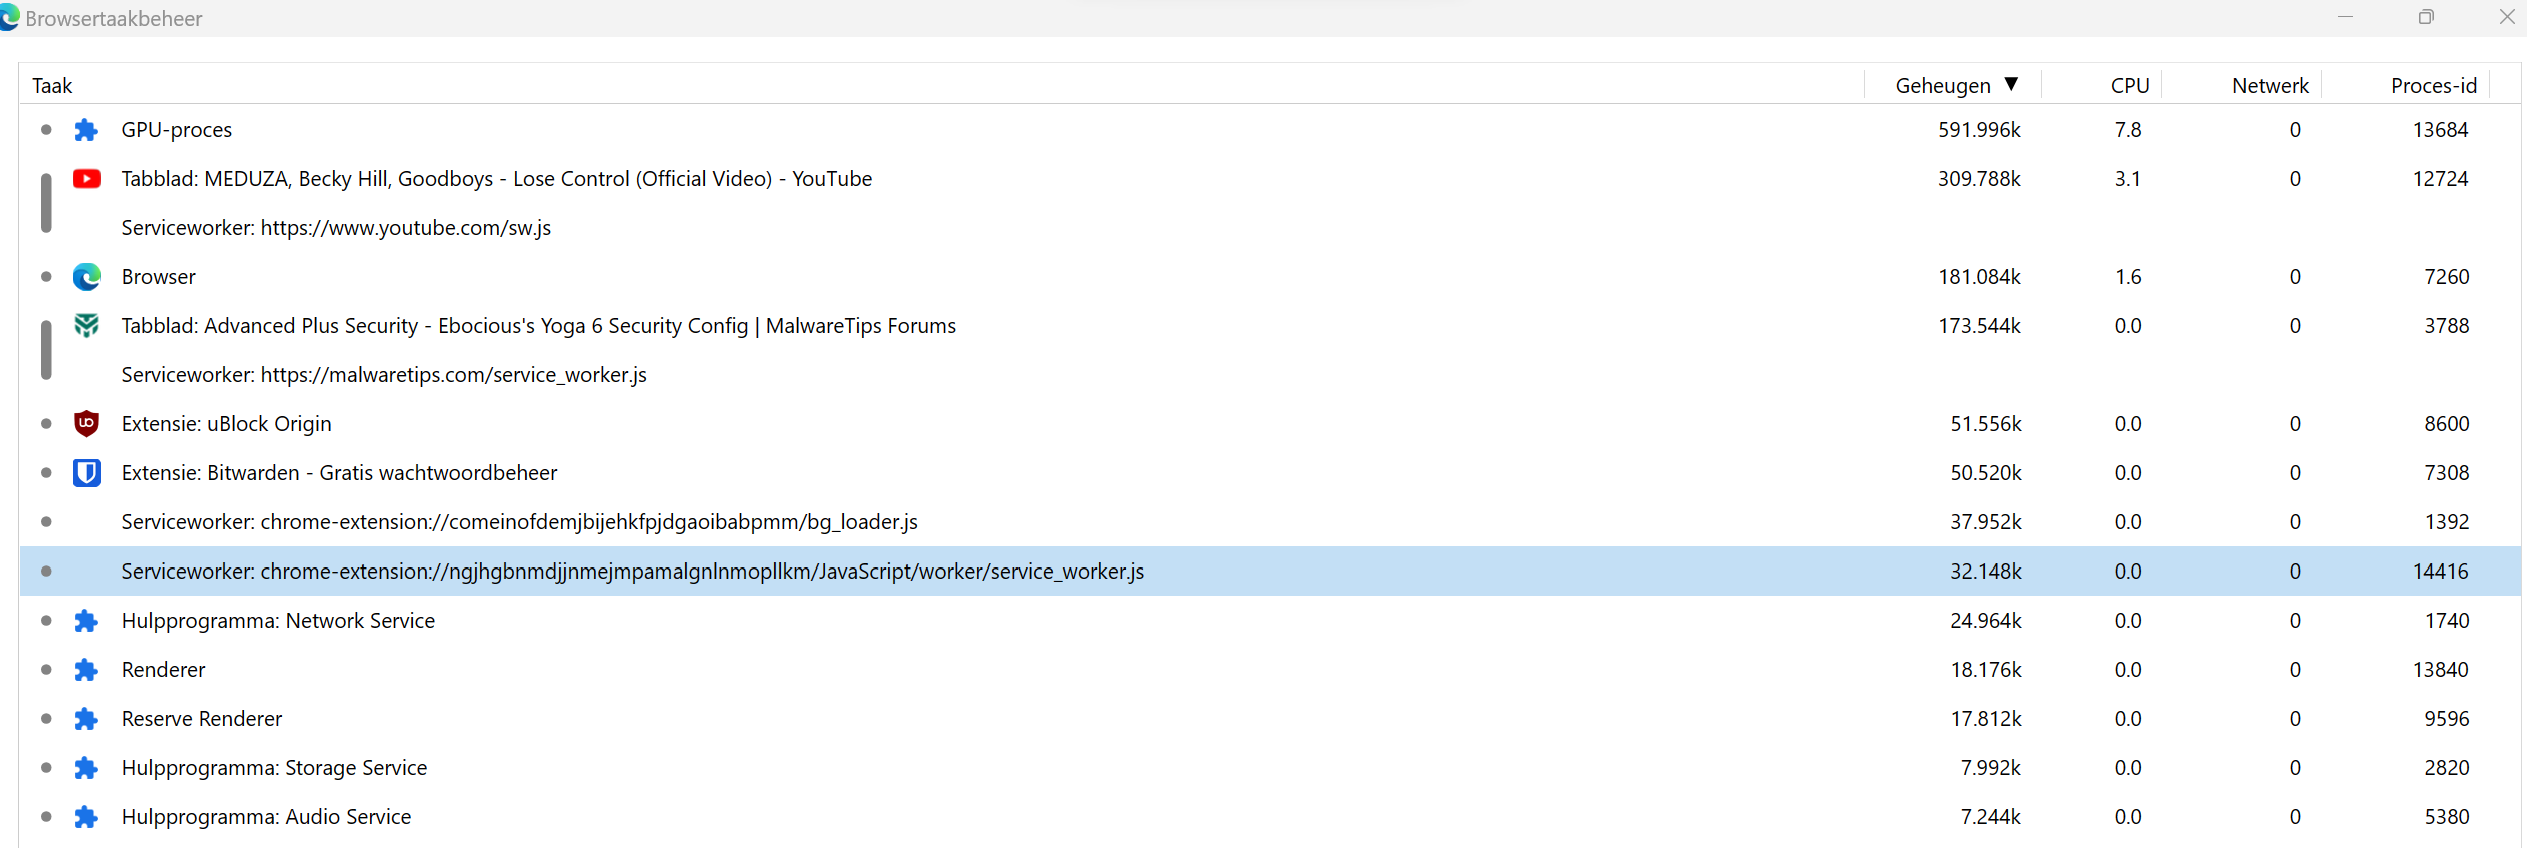
Task: Sort by the Geheugen column arrow
Action: (x=2011, y=85)
